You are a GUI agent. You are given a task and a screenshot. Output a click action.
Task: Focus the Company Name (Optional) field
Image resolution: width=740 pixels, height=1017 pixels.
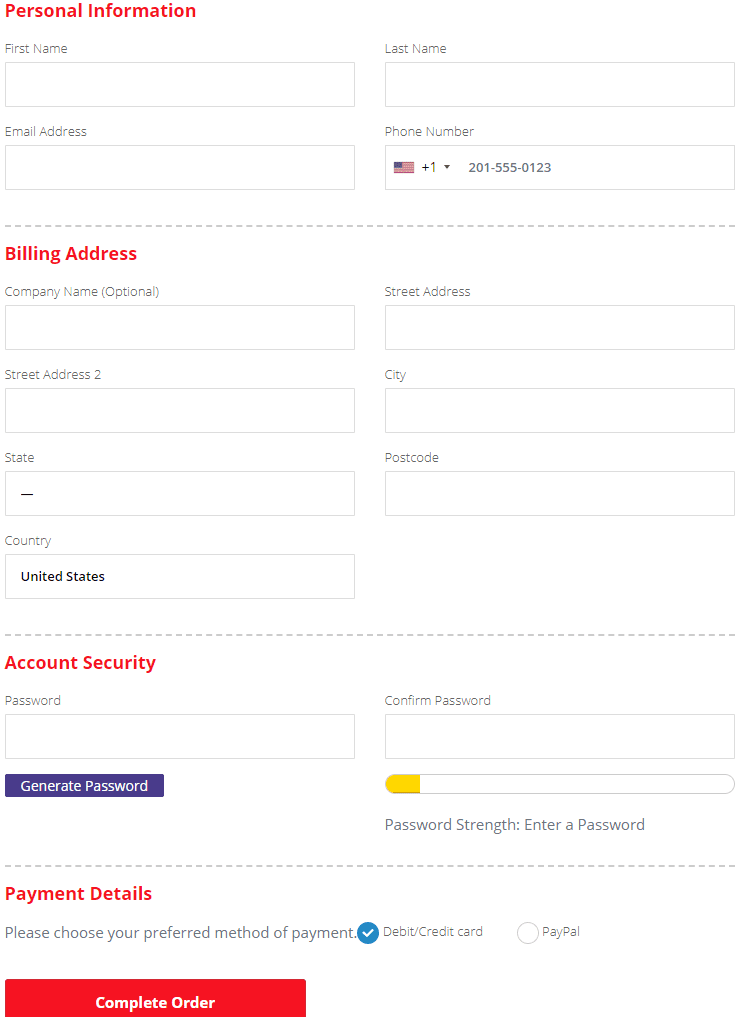click(x=180, y=328)
